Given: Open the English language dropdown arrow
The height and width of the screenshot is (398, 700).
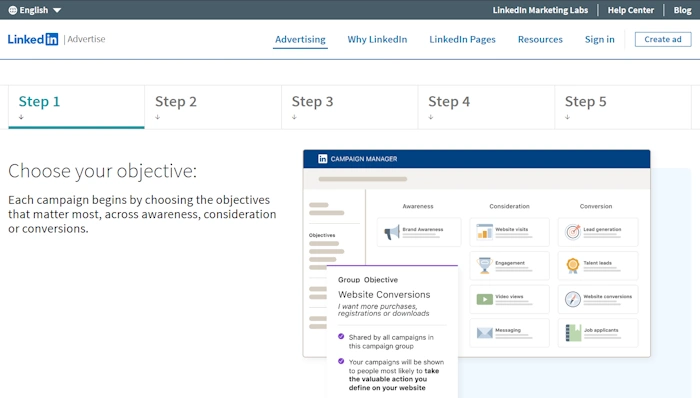Looking at the screenshot, I should tap(57, 10).
